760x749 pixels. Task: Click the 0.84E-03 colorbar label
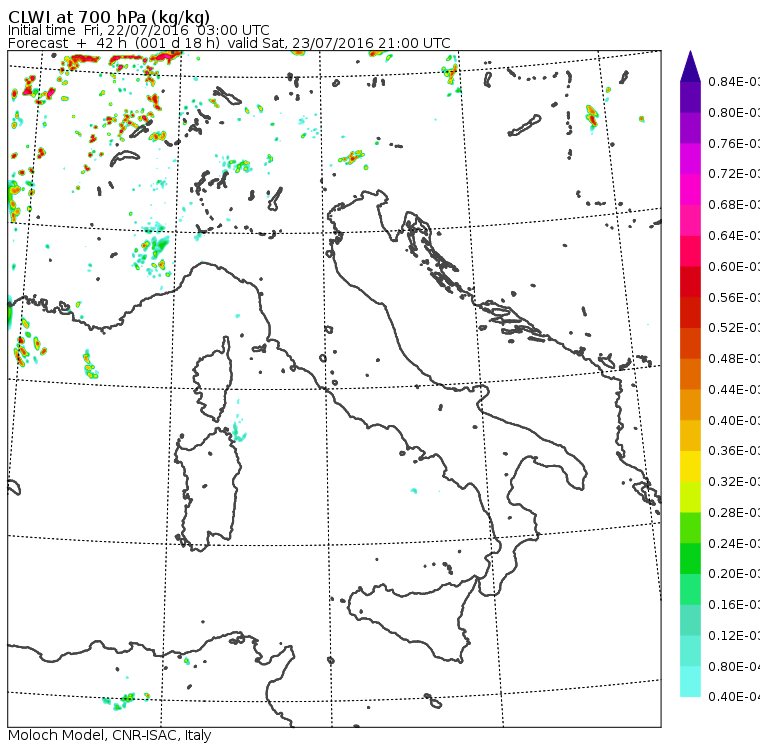[734, 81]
